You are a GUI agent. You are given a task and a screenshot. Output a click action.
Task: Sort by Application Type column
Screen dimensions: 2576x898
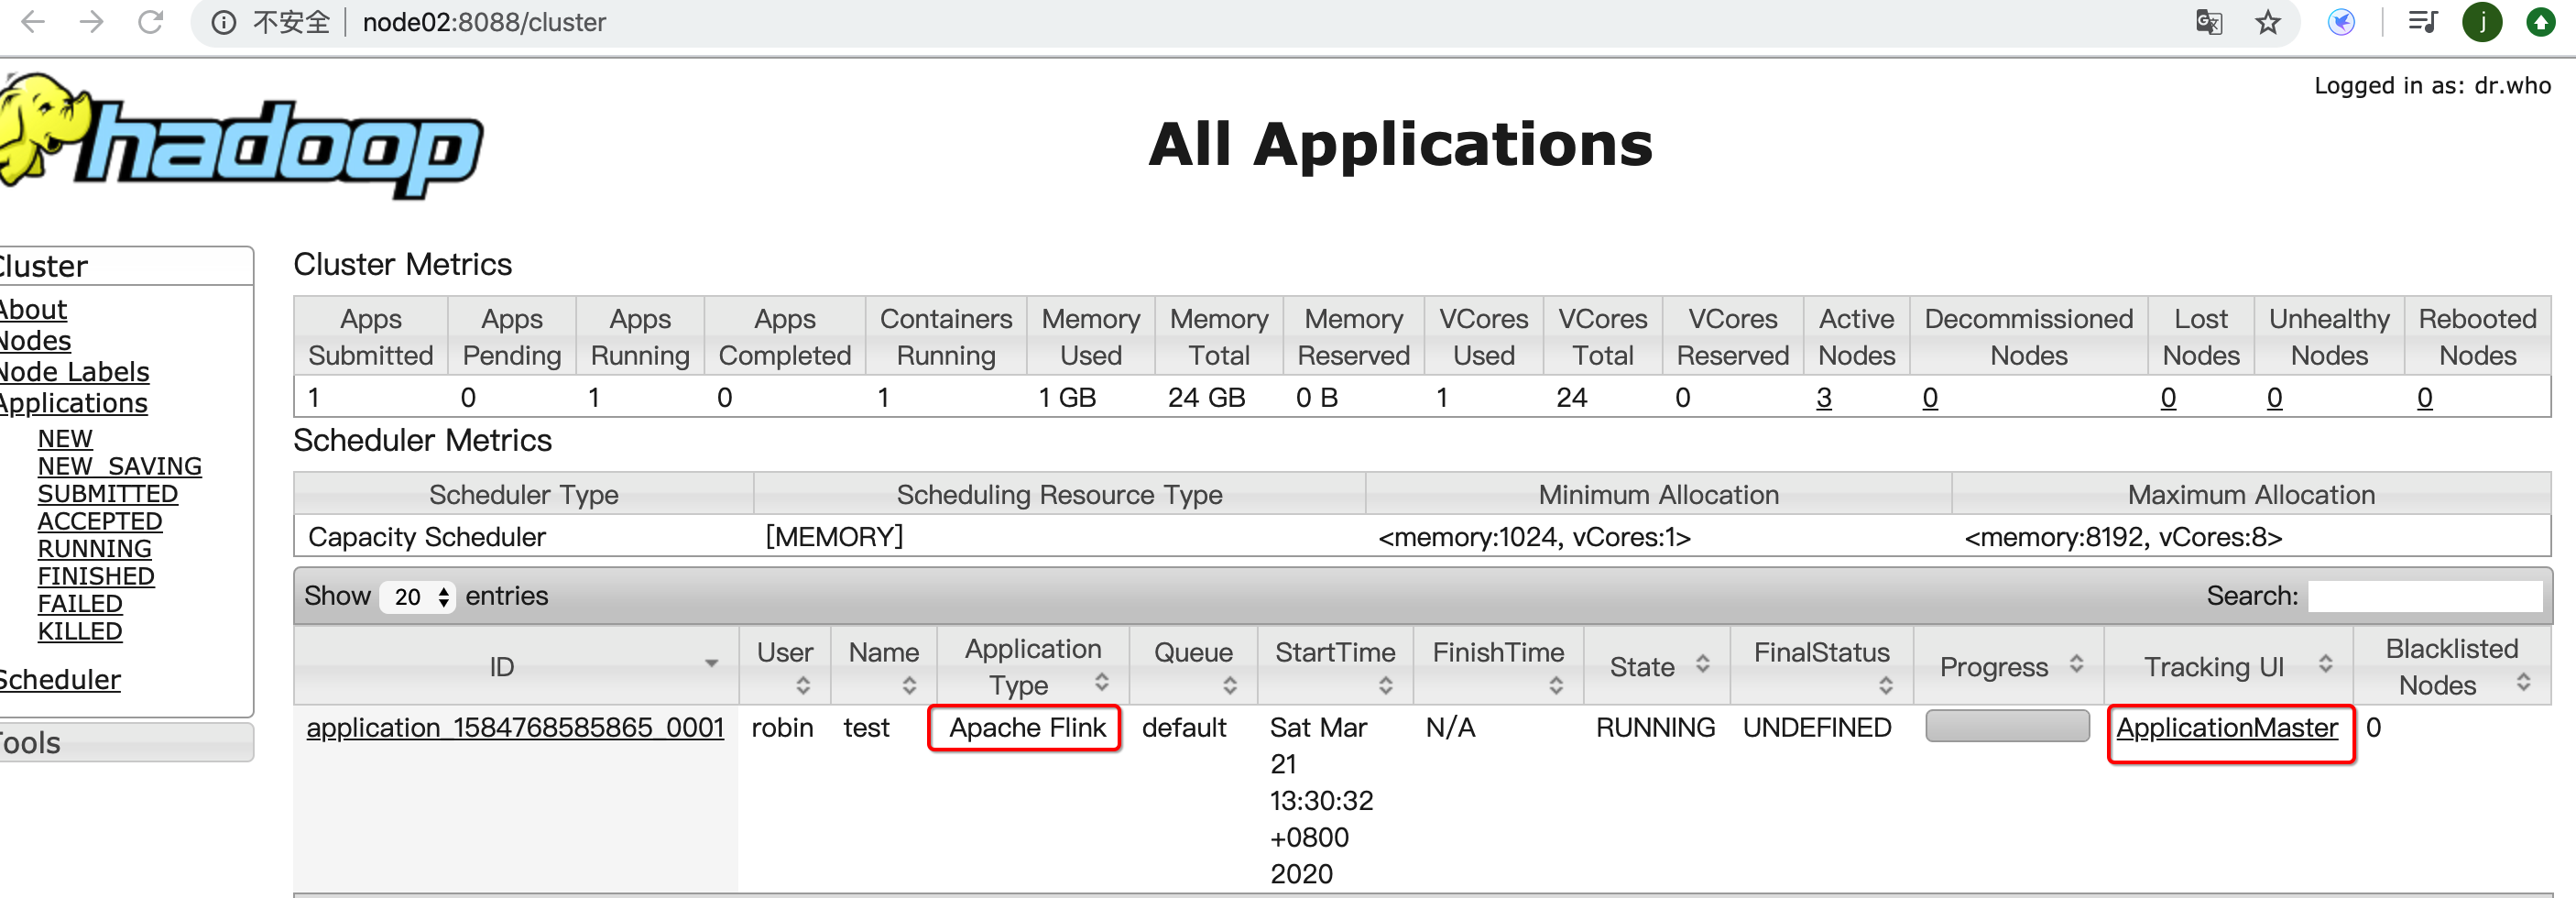point(1033,666)
